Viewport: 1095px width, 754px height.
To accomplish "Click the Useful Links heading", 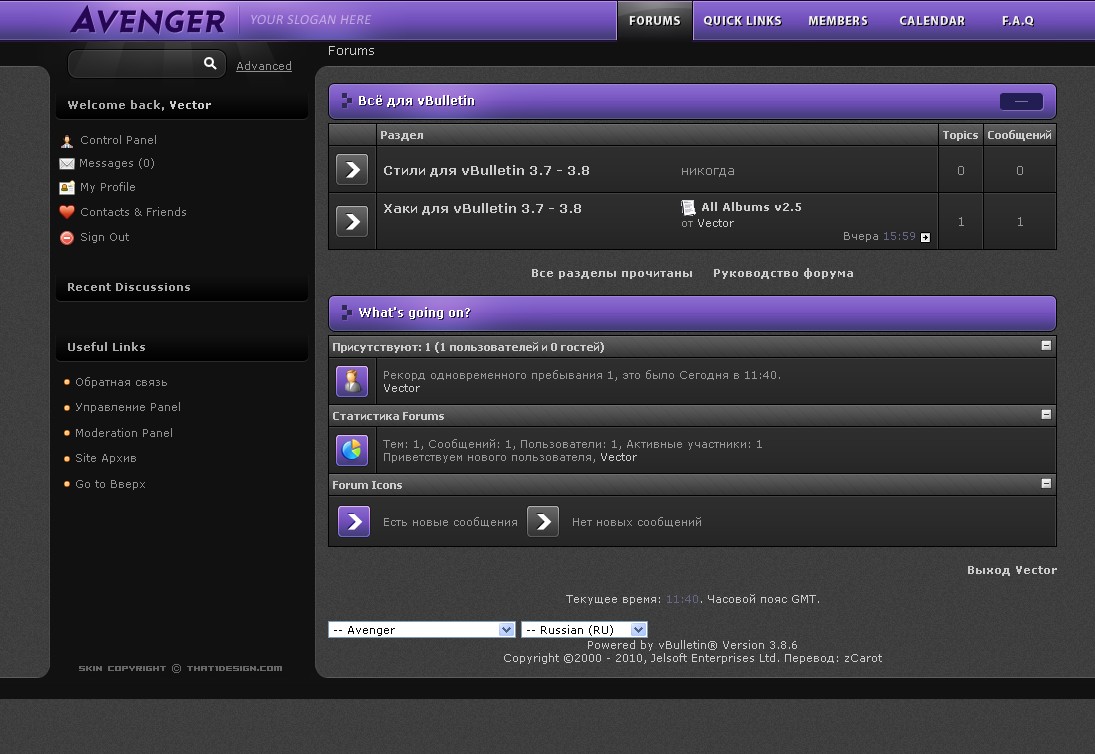I will pos(106,347).
